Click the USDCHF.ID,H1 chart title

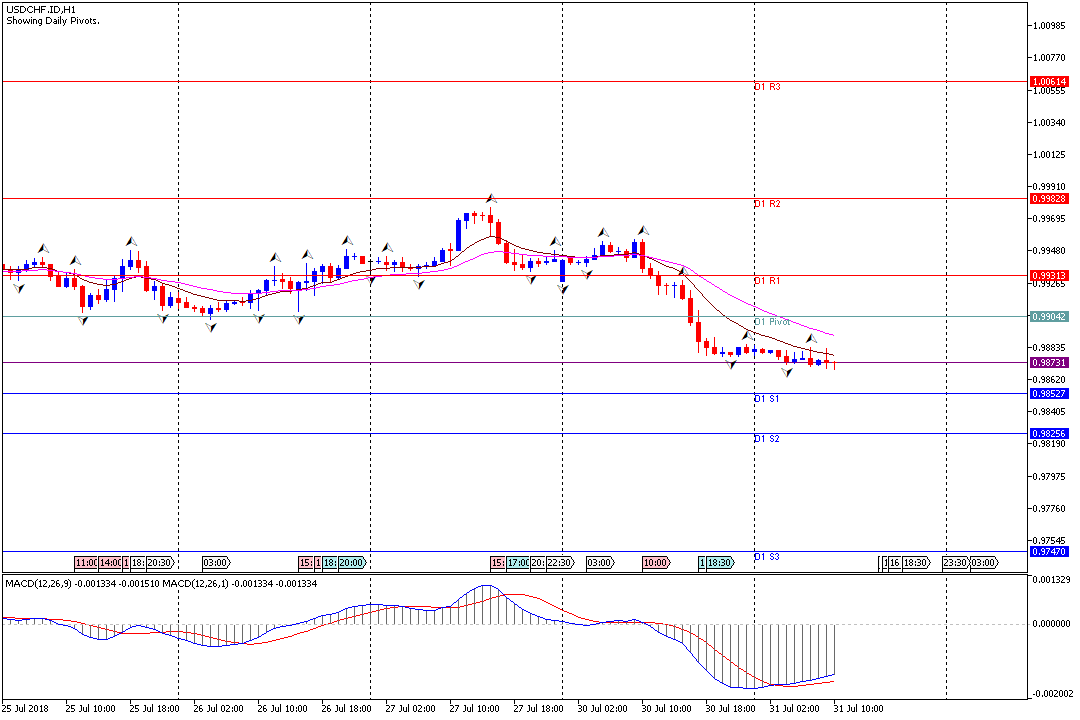pos(41,10)
